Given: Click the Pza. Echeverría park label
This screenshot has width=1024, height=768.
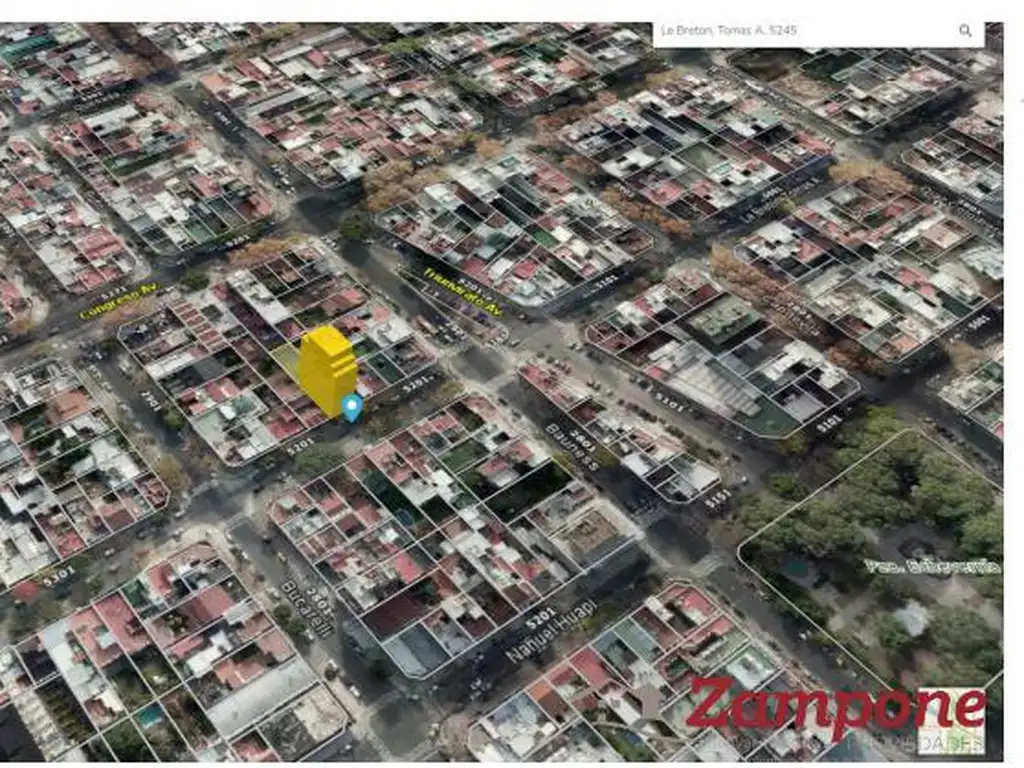Looking at the screenshot, I should (x=932, y=567).
